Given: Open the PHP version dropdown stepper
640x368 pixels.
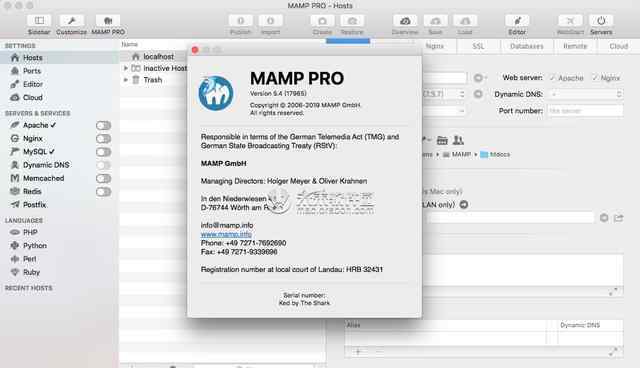Looking at the screenshot, I should 462,94.
